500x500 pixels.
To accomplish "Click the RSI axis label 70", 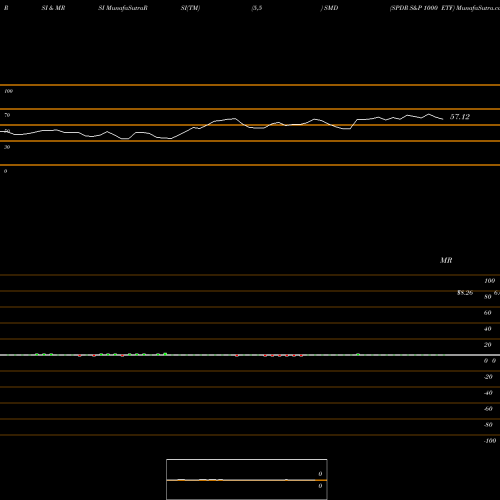I will point(7,115).
